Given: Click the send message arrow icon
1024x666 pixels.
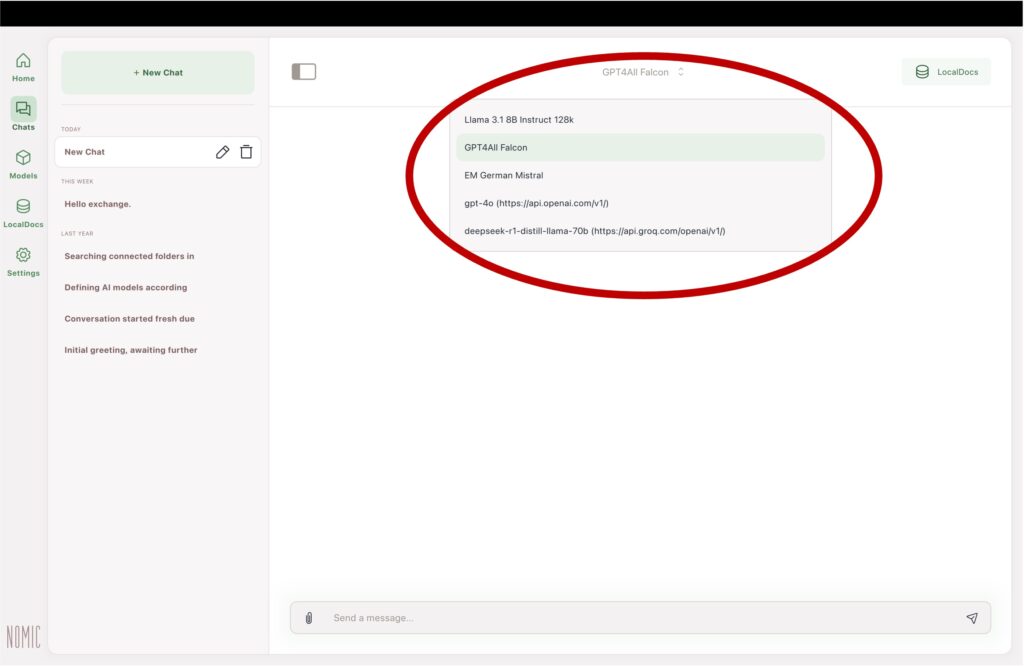Looking at the screenshot, I should pos(971,618).
